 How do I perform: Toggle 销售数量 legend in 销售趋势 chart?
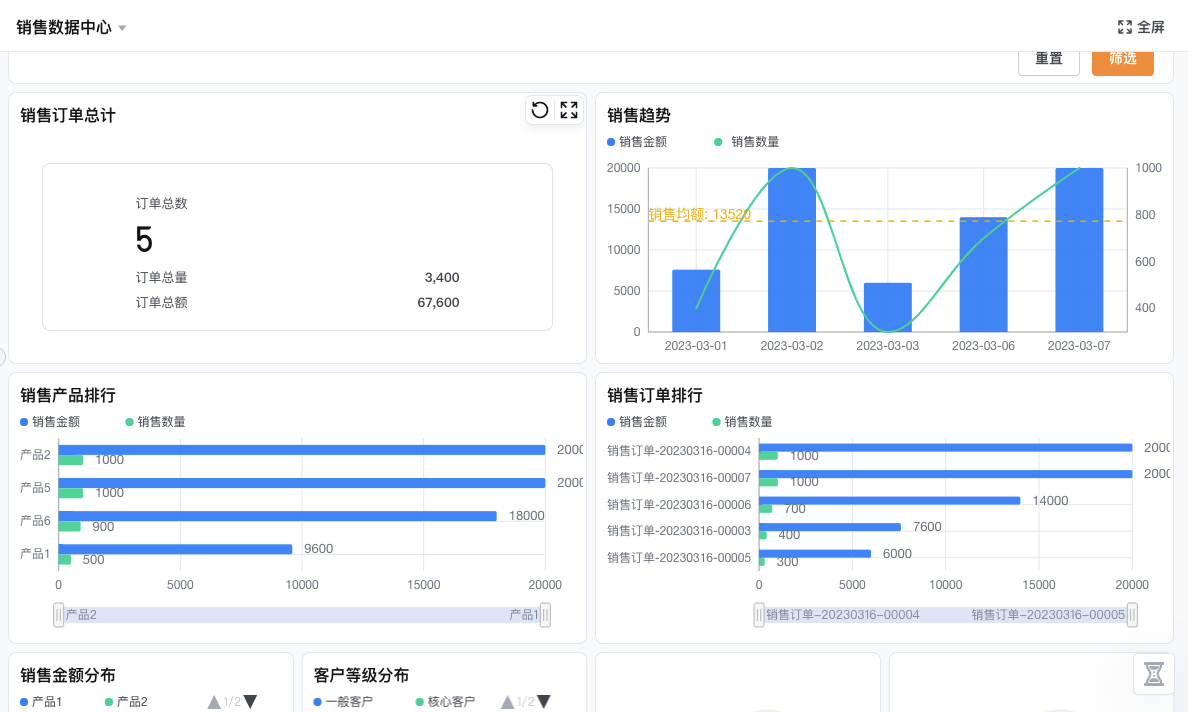point(746,142)
